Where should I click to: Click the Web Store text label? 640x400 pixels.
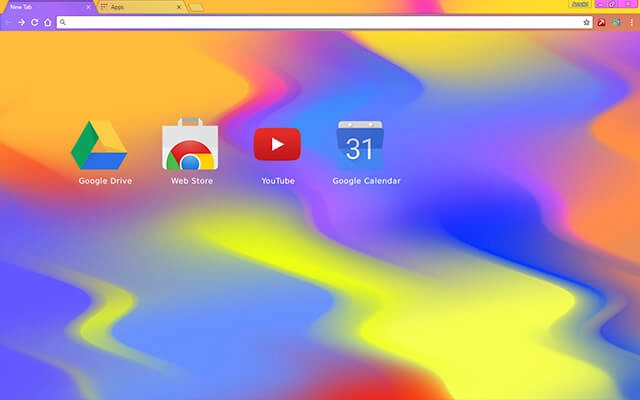192,181
